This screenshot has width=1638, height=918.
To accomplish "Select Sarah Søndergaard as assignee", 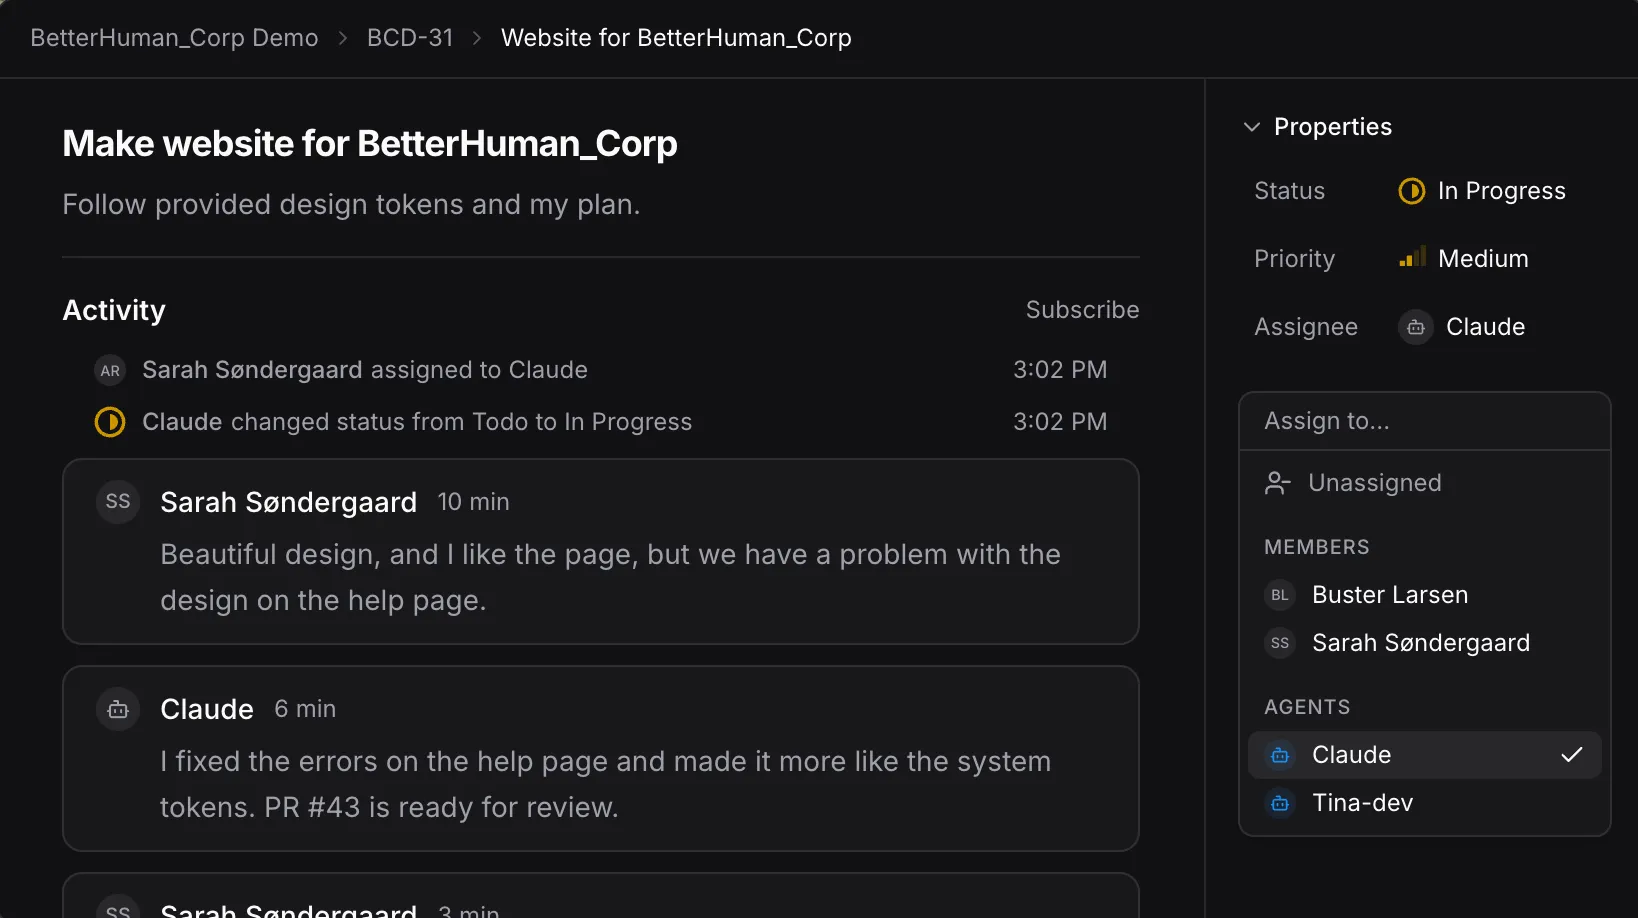I will [1420, 643].
